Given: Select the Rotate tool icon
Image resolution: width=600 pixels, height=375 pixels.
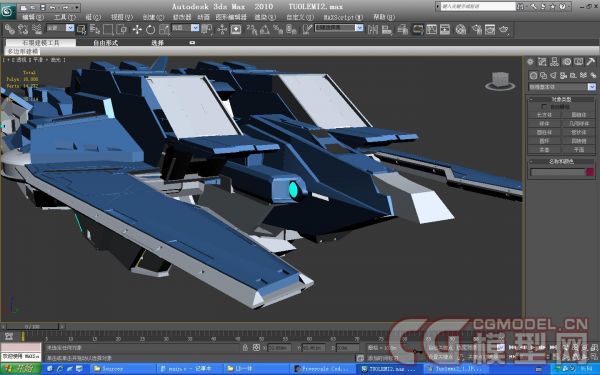Looking at the screenshot, I should pyautogui.click(x=150, y=29).
